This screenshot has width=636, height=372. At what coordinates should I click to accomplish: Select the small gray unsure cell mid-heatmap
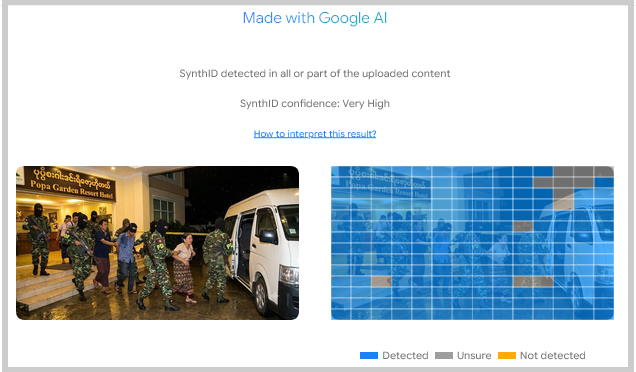(x=523, y=226)
